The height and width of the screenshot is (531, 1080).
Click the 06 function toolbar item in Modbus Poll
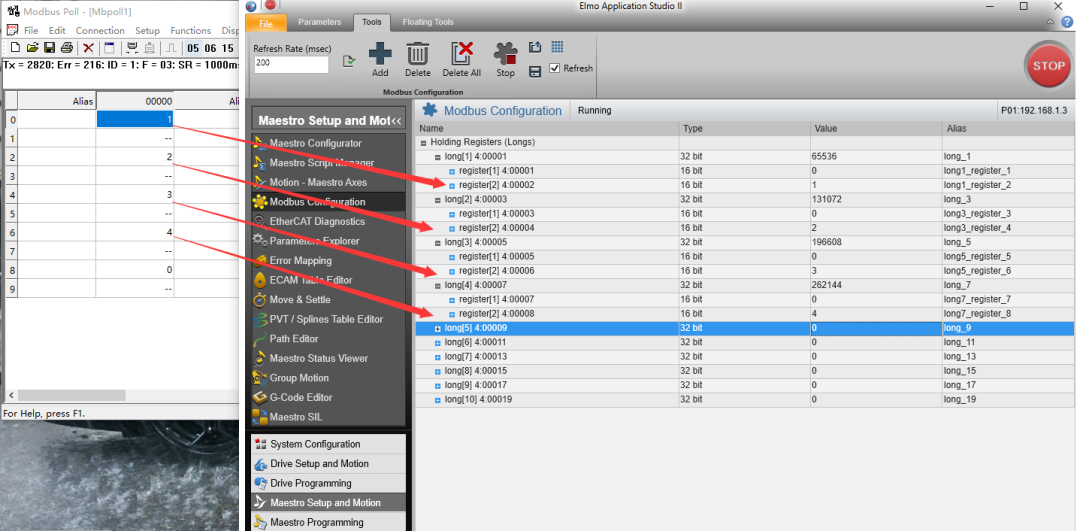[x=210, y=48]
